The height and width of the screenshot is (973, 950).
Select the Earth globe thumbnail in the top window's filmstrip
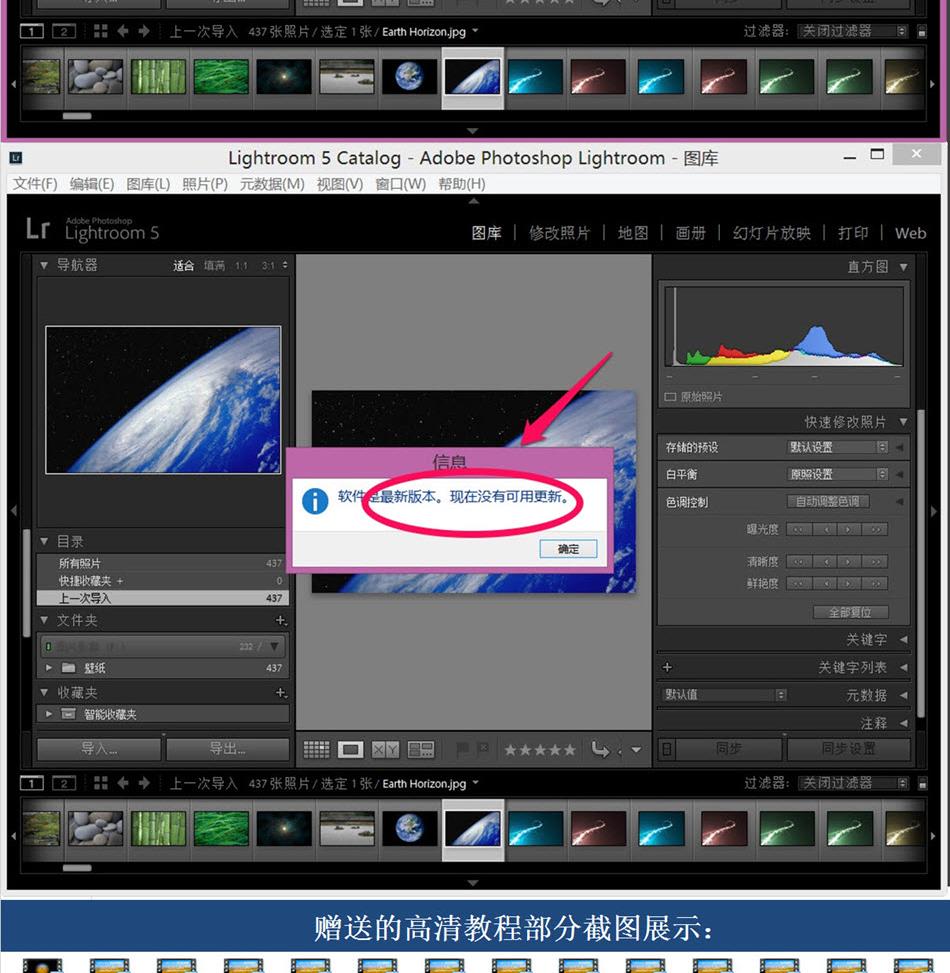point(410,77)
